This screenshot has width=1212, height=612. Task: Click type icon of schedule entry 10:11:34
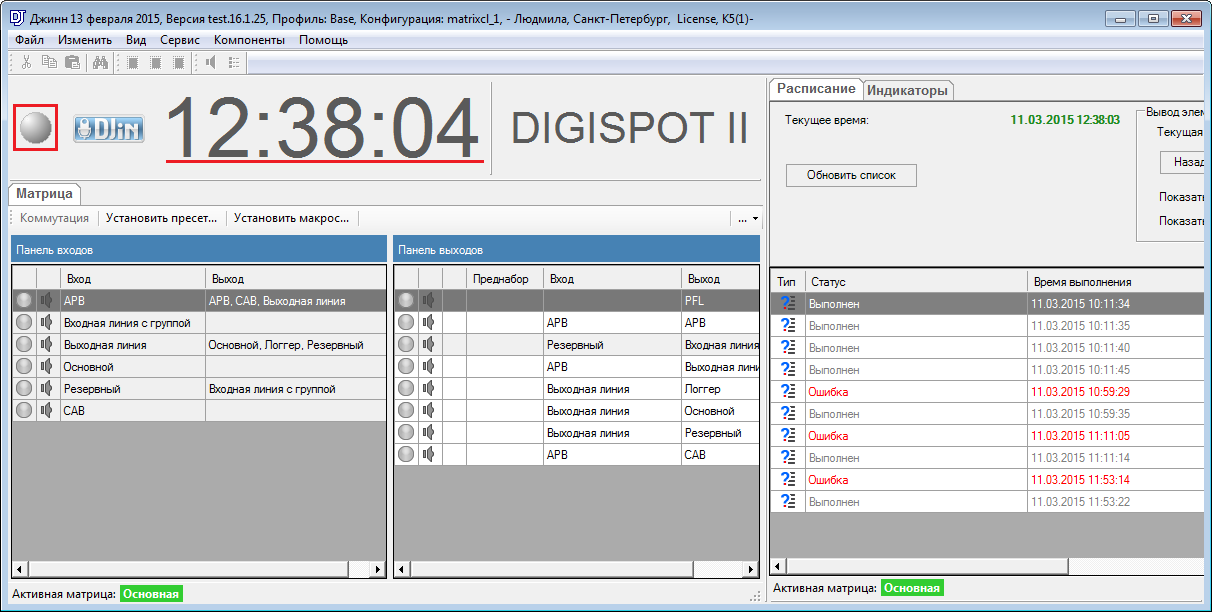click(788, 304)
